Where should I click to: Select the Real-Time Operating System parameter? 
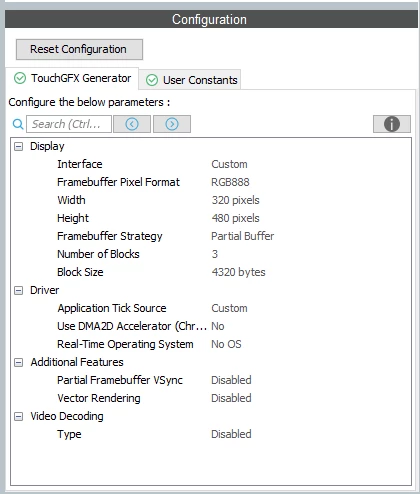coord(125,344)
